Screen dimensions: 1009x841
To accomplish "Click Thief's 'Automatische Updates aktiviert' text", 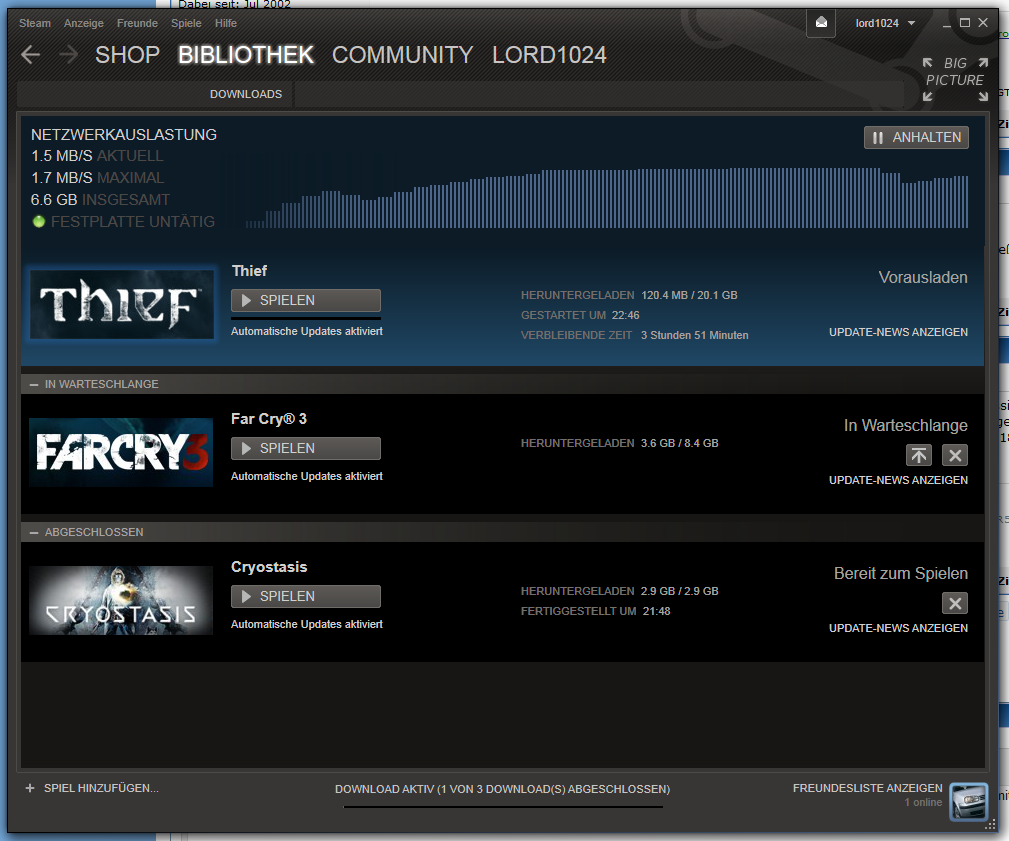I will coord(307,331).
